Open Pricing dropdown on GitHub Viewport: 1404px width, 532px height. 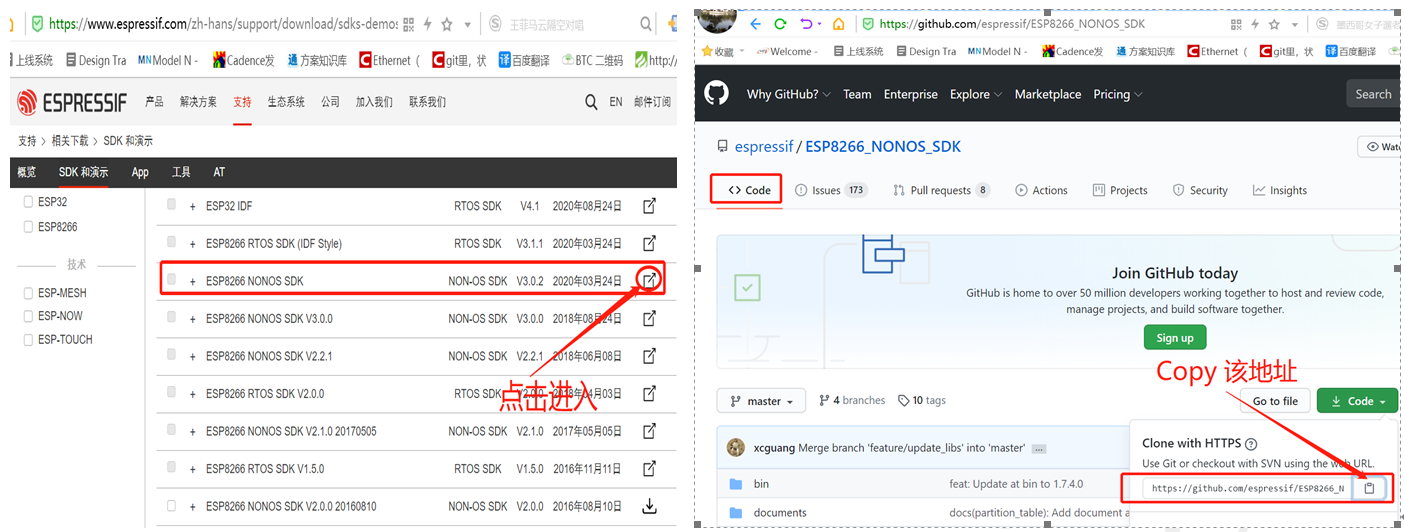pos(1118,94)
